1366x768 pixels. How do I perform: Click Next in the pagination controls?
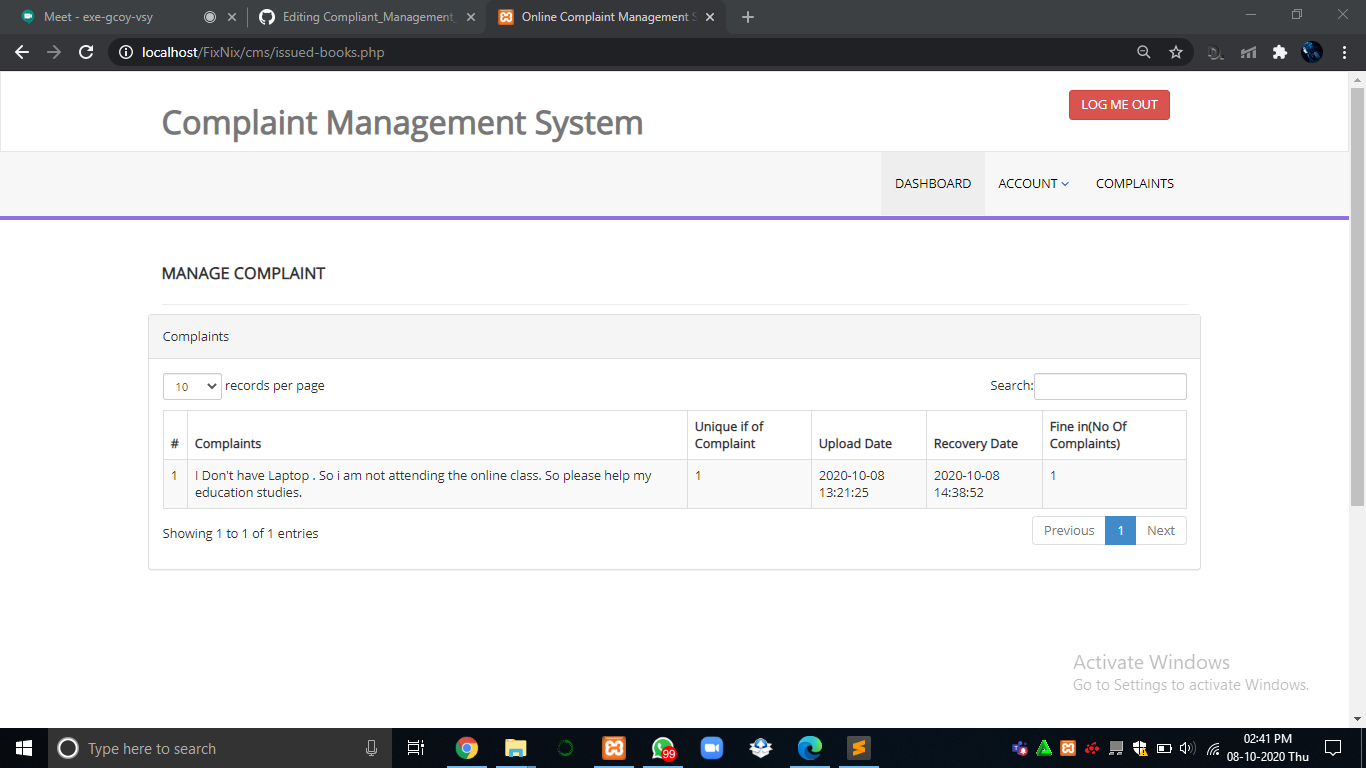pyautogui.click(x=1161, y=530)
